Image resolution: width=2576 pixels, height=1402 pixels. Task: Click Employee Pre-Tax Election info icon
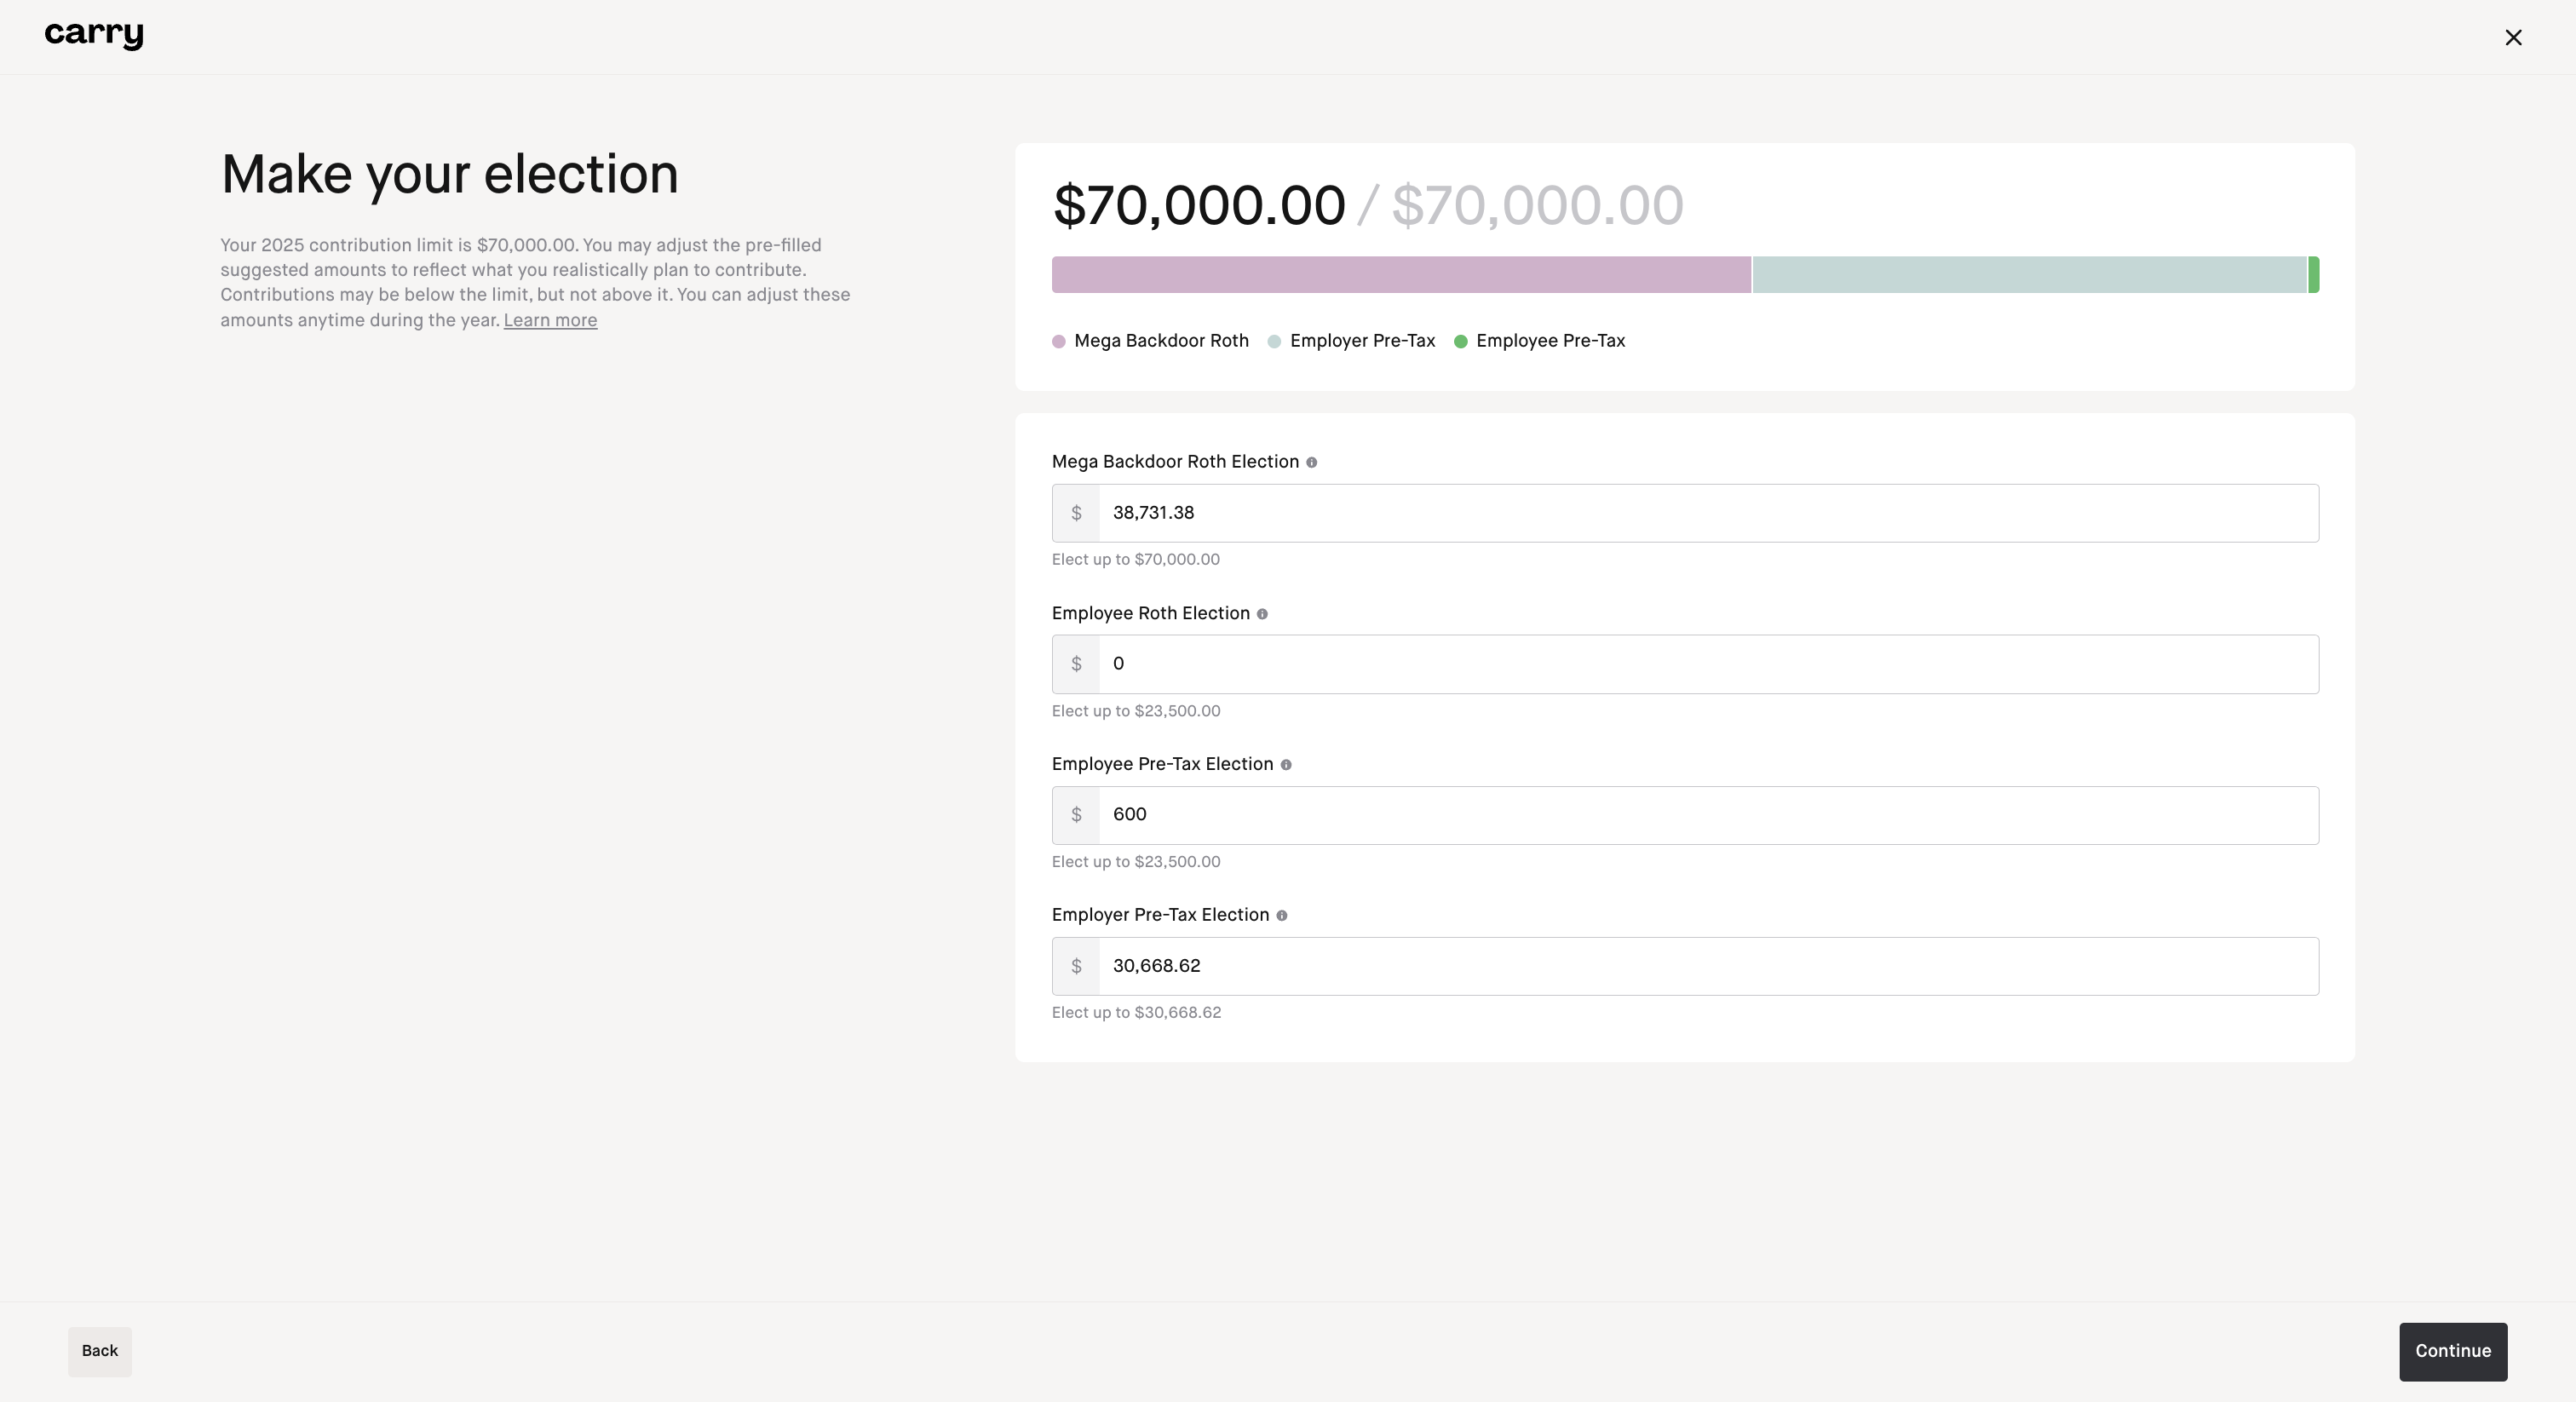1286,765
